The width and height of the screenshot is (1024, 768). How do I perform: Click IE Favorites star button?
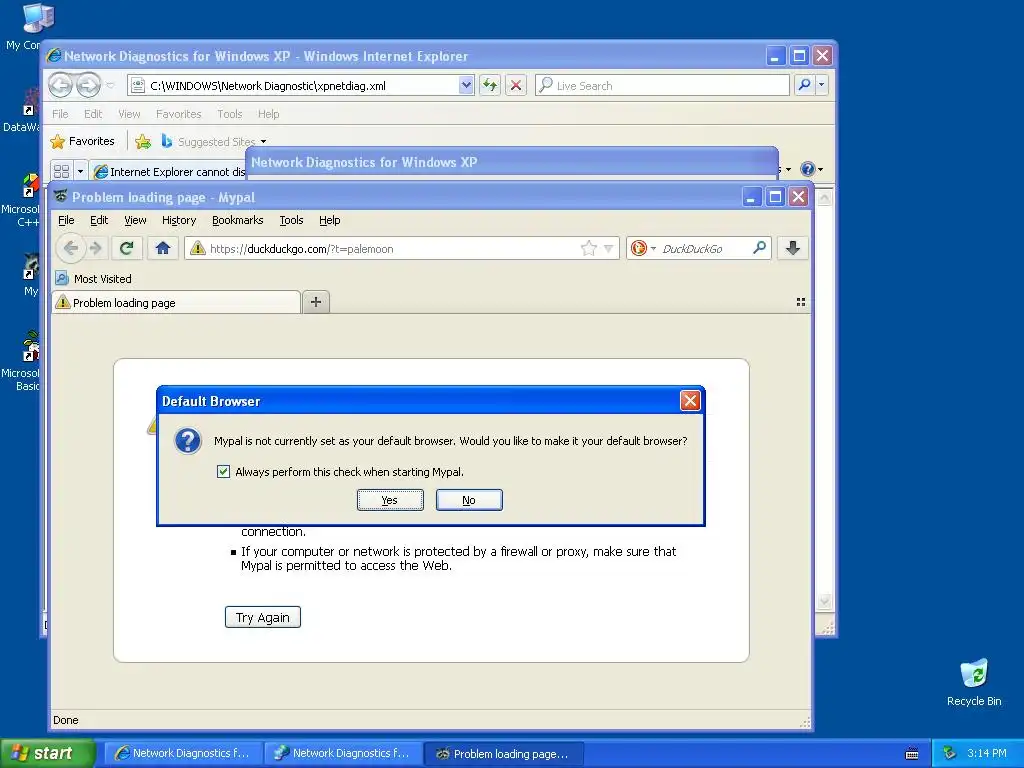(83, 141)
